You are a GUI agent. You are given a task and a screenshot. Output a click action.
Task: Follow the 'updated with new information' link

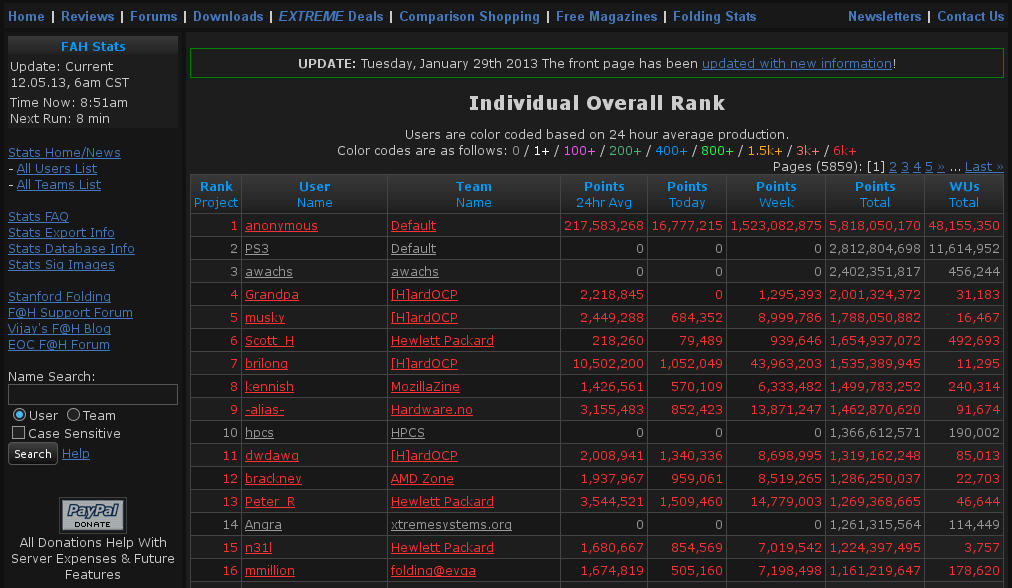pos(797,63)
